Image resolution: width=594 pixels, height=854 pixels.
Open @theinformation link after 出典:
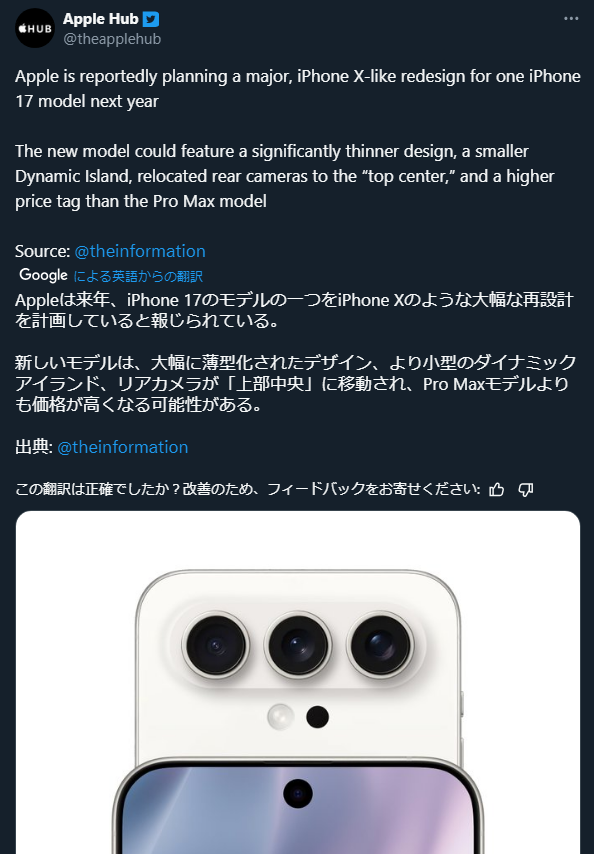click(x=123, y=447)
